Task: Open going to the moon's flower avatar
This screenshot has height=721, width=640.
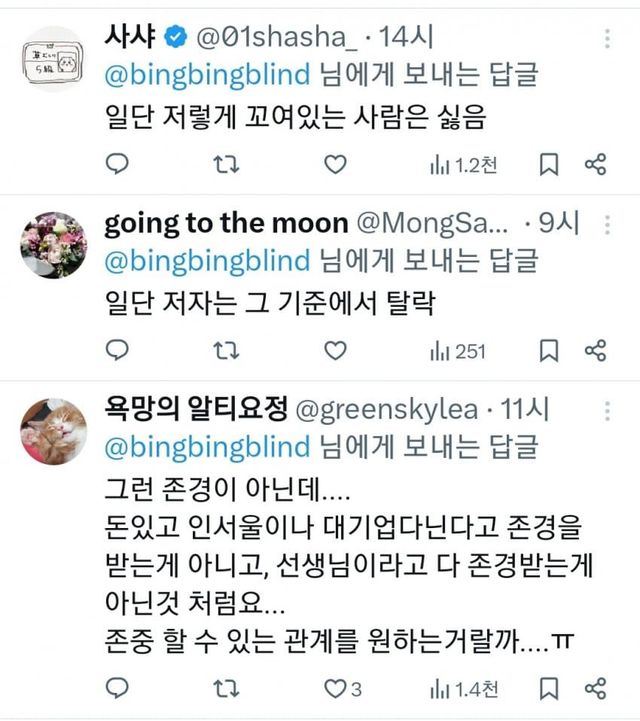Action: pos(54,245)
